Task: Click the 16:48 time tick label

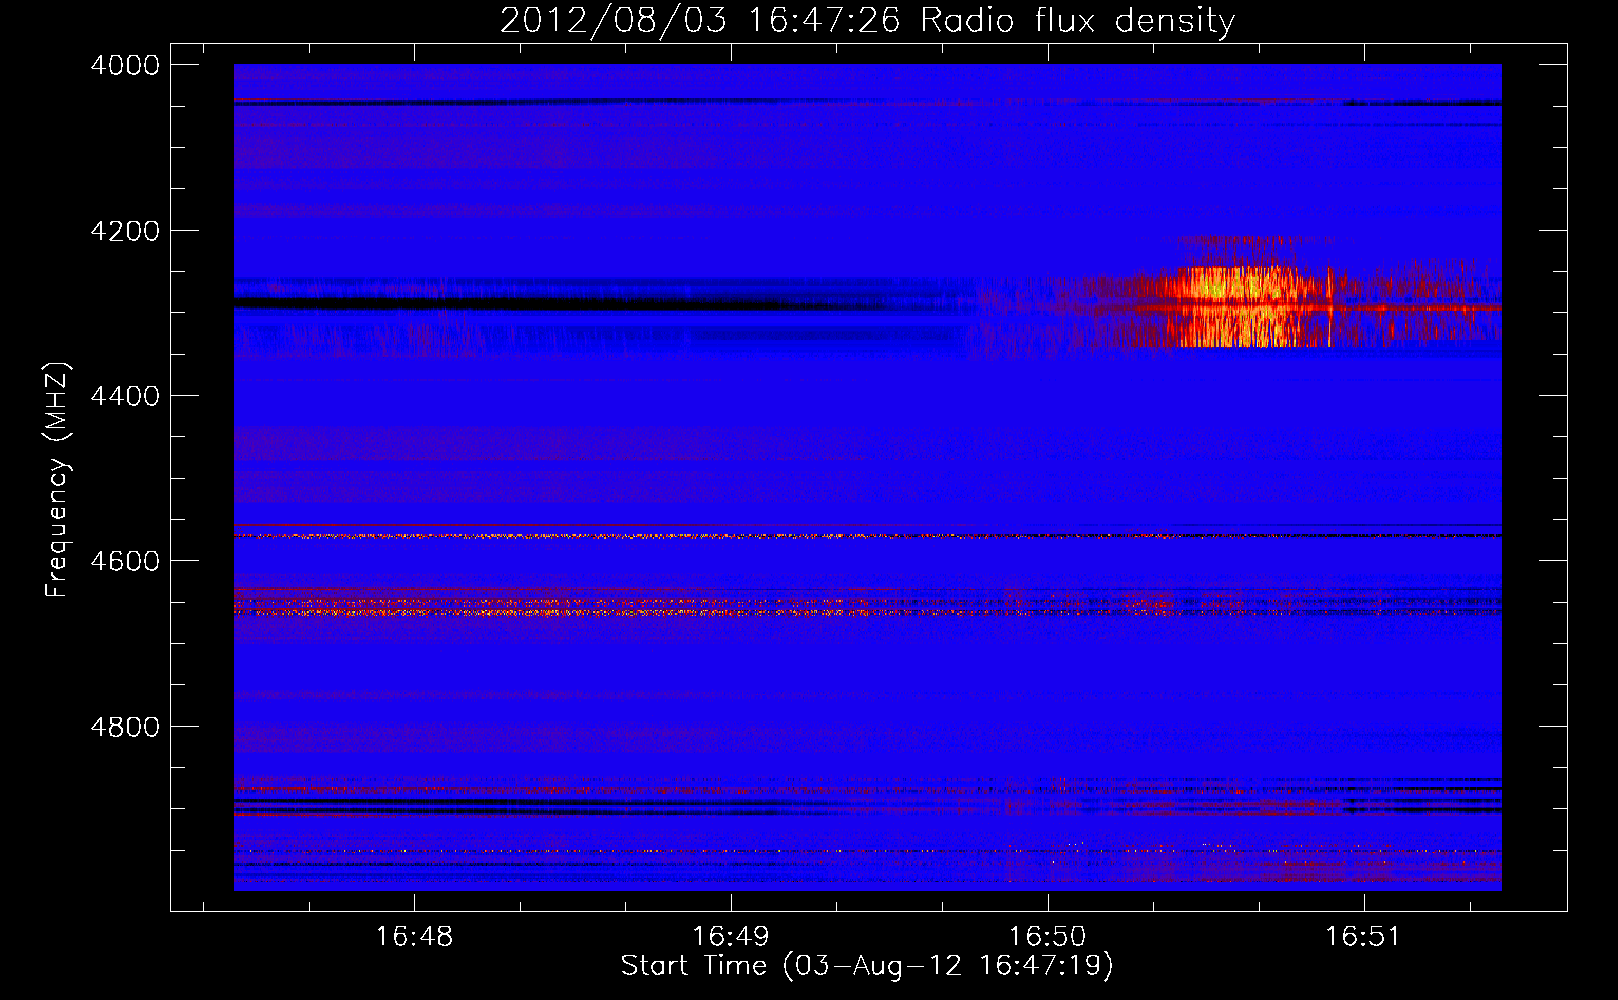Action: 414,936
